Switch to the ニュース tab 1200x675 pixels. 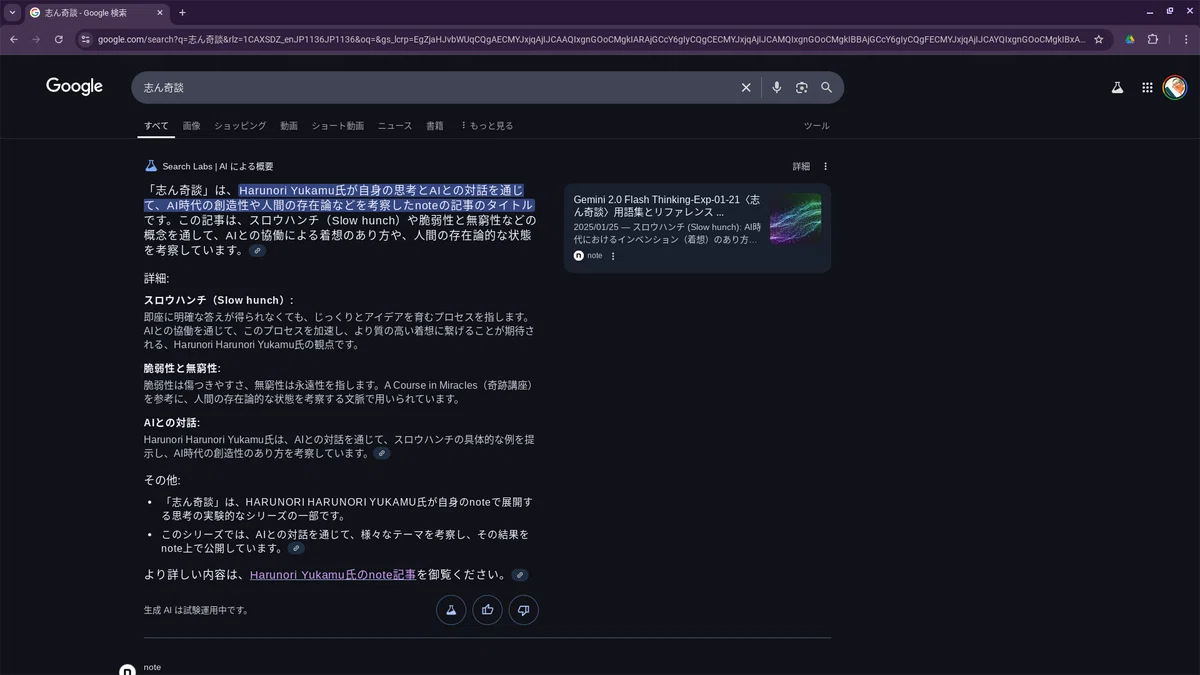(395, 126)
